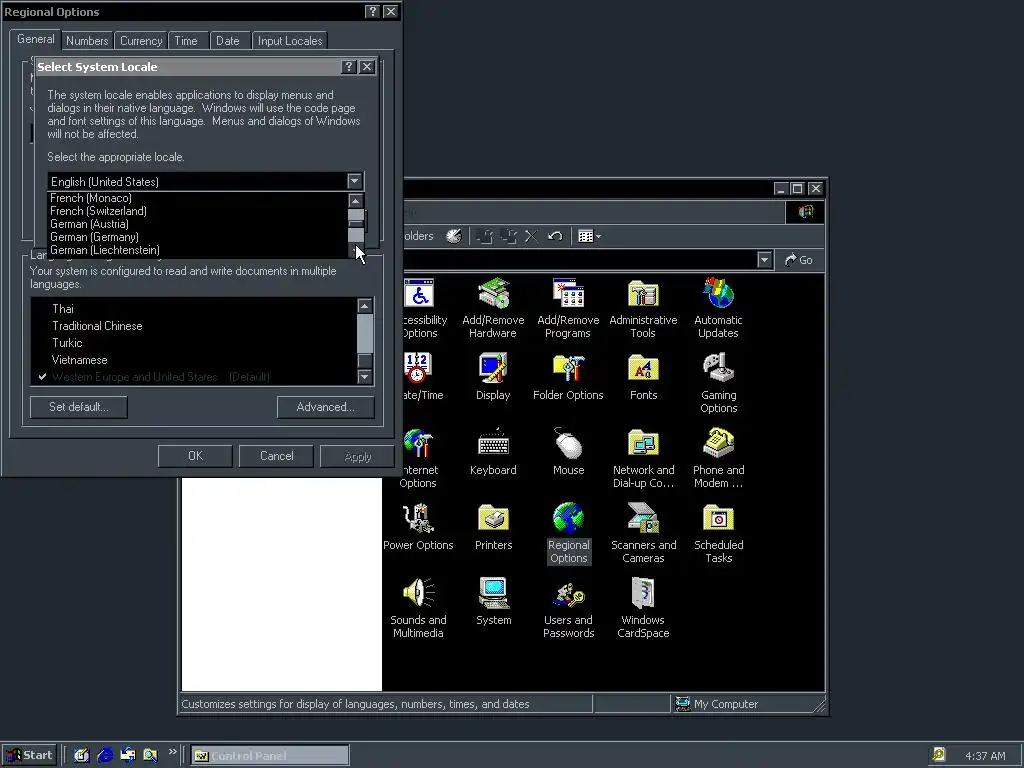Open System properties icon
The height and width of the screenshot is (768, 1024).
pyautogui.click(x=493, y=602)
